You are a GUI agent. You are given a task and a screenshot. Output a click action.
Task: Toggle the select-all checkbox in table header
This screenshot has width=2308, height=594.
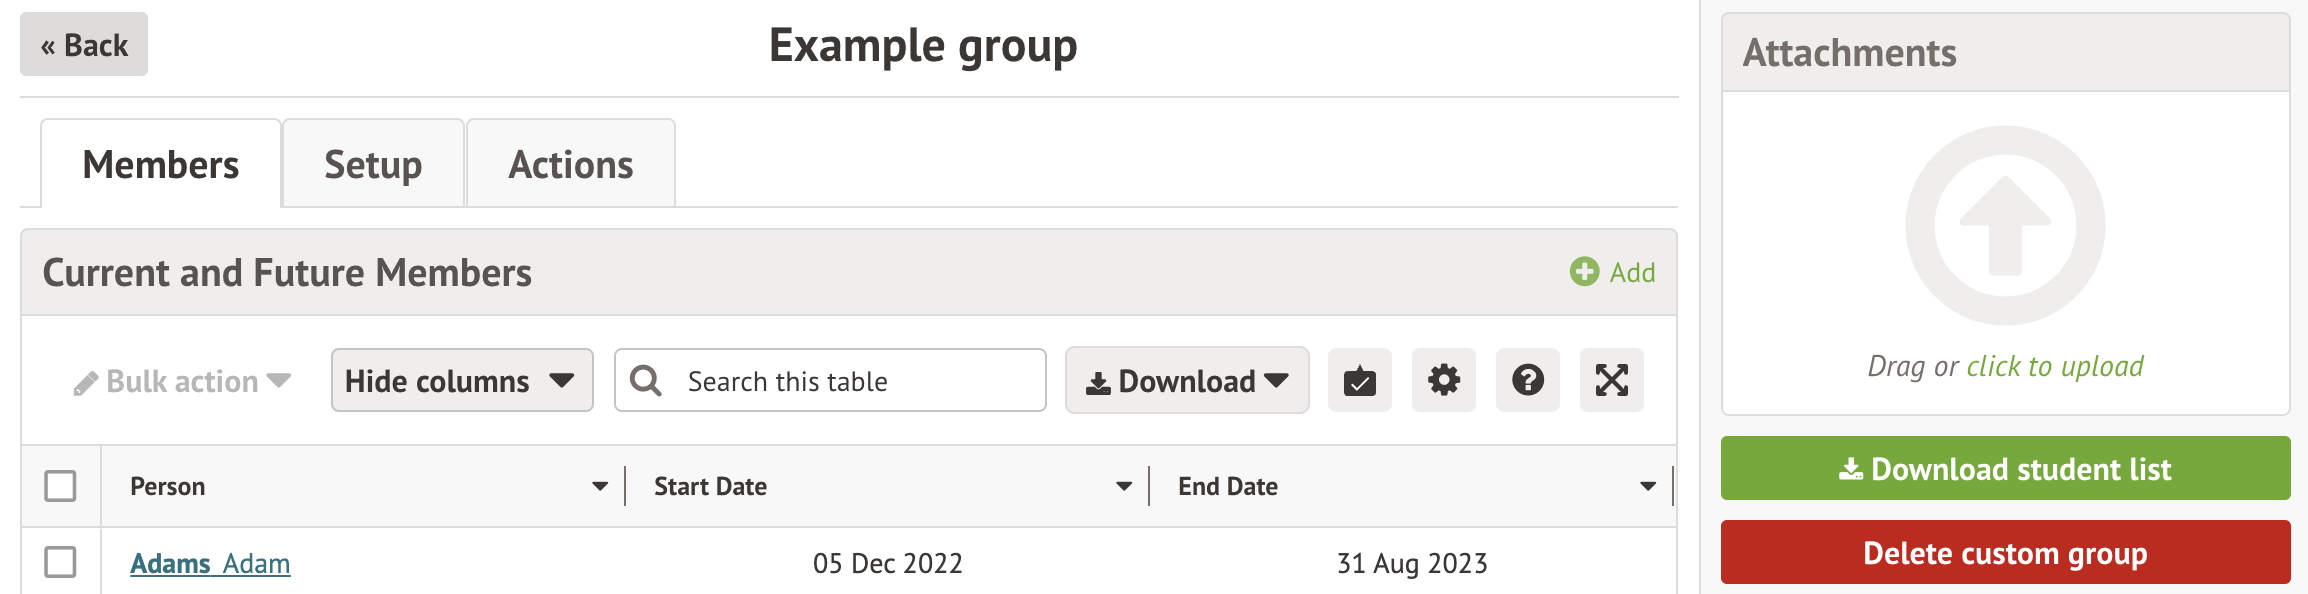pos(61,486)
